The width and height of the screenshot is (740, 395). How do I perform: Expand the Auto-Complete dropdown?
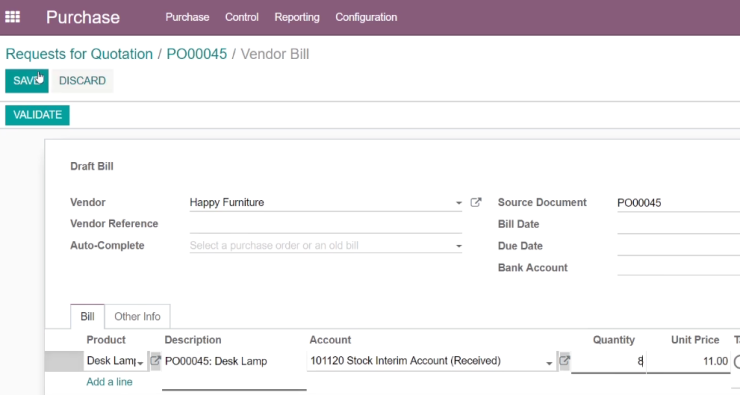pyautogui.click(x=459, y=246)
